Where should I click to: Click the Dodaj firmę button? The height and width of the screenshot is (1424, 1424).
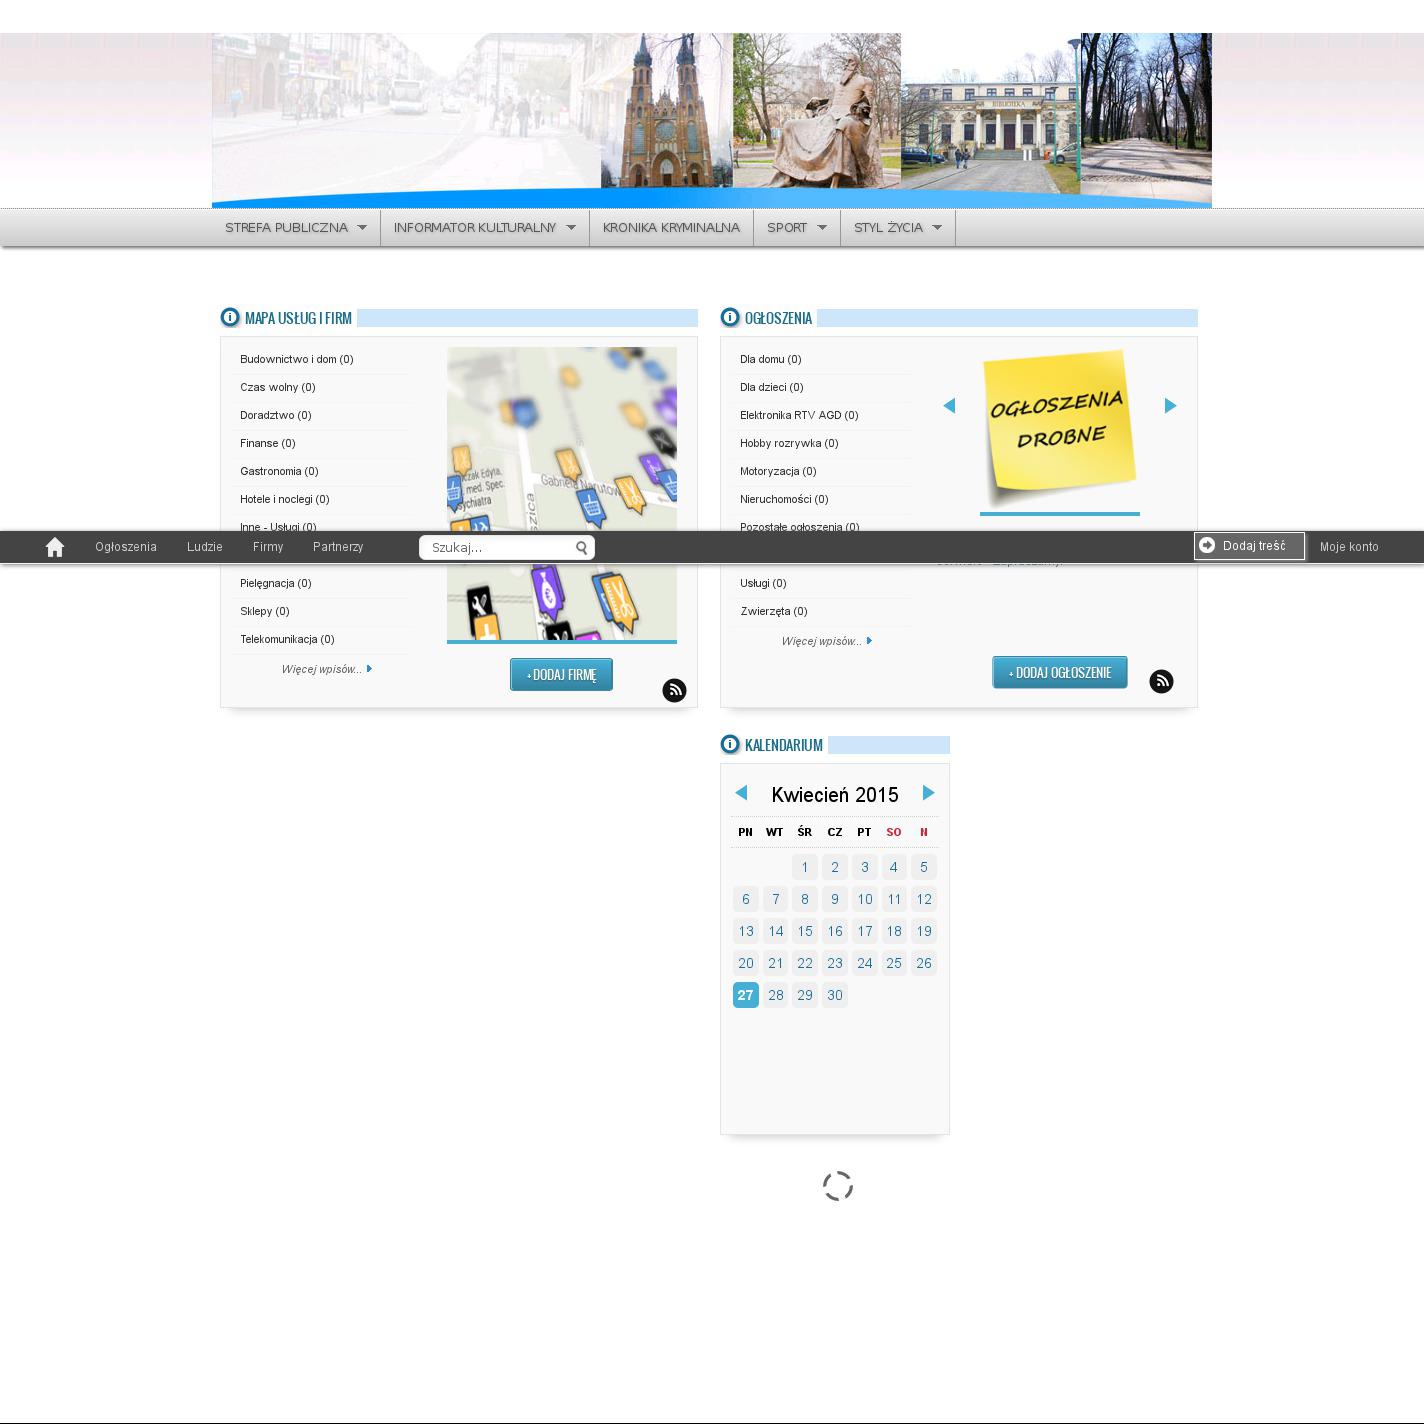tap(561, 675)
